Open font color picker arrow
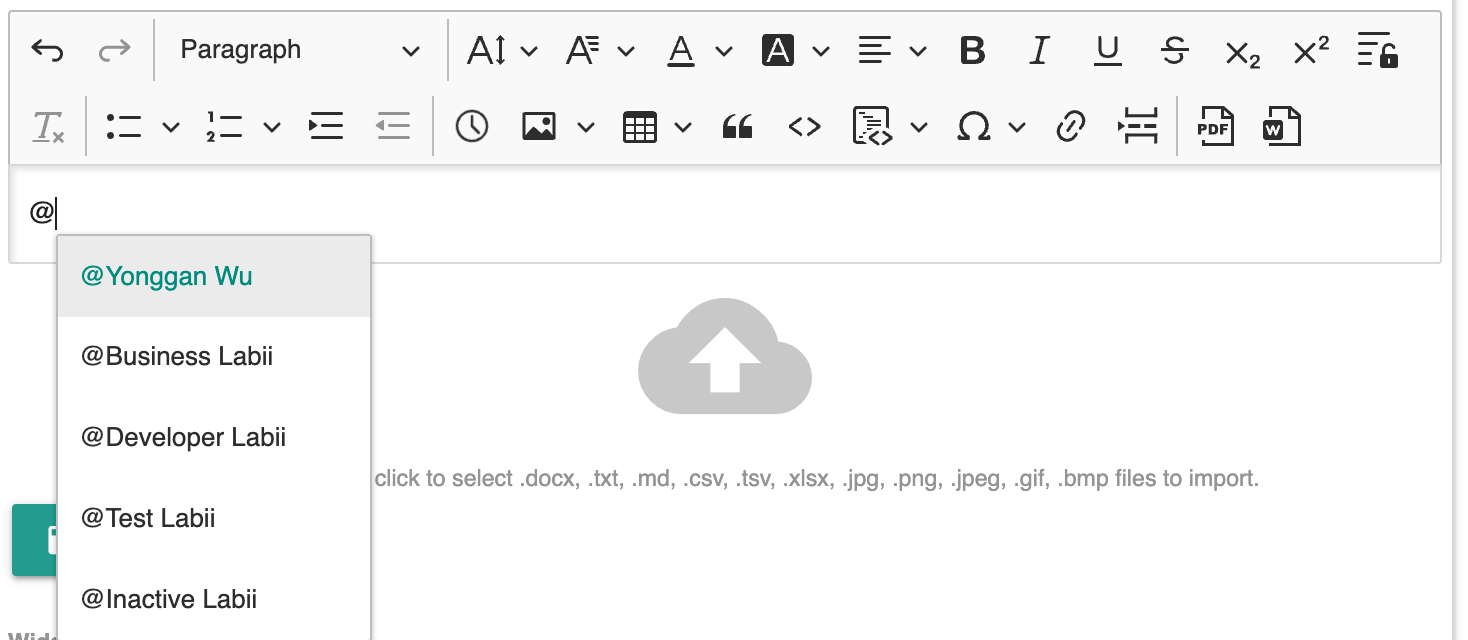 click(x=724, y=50)
